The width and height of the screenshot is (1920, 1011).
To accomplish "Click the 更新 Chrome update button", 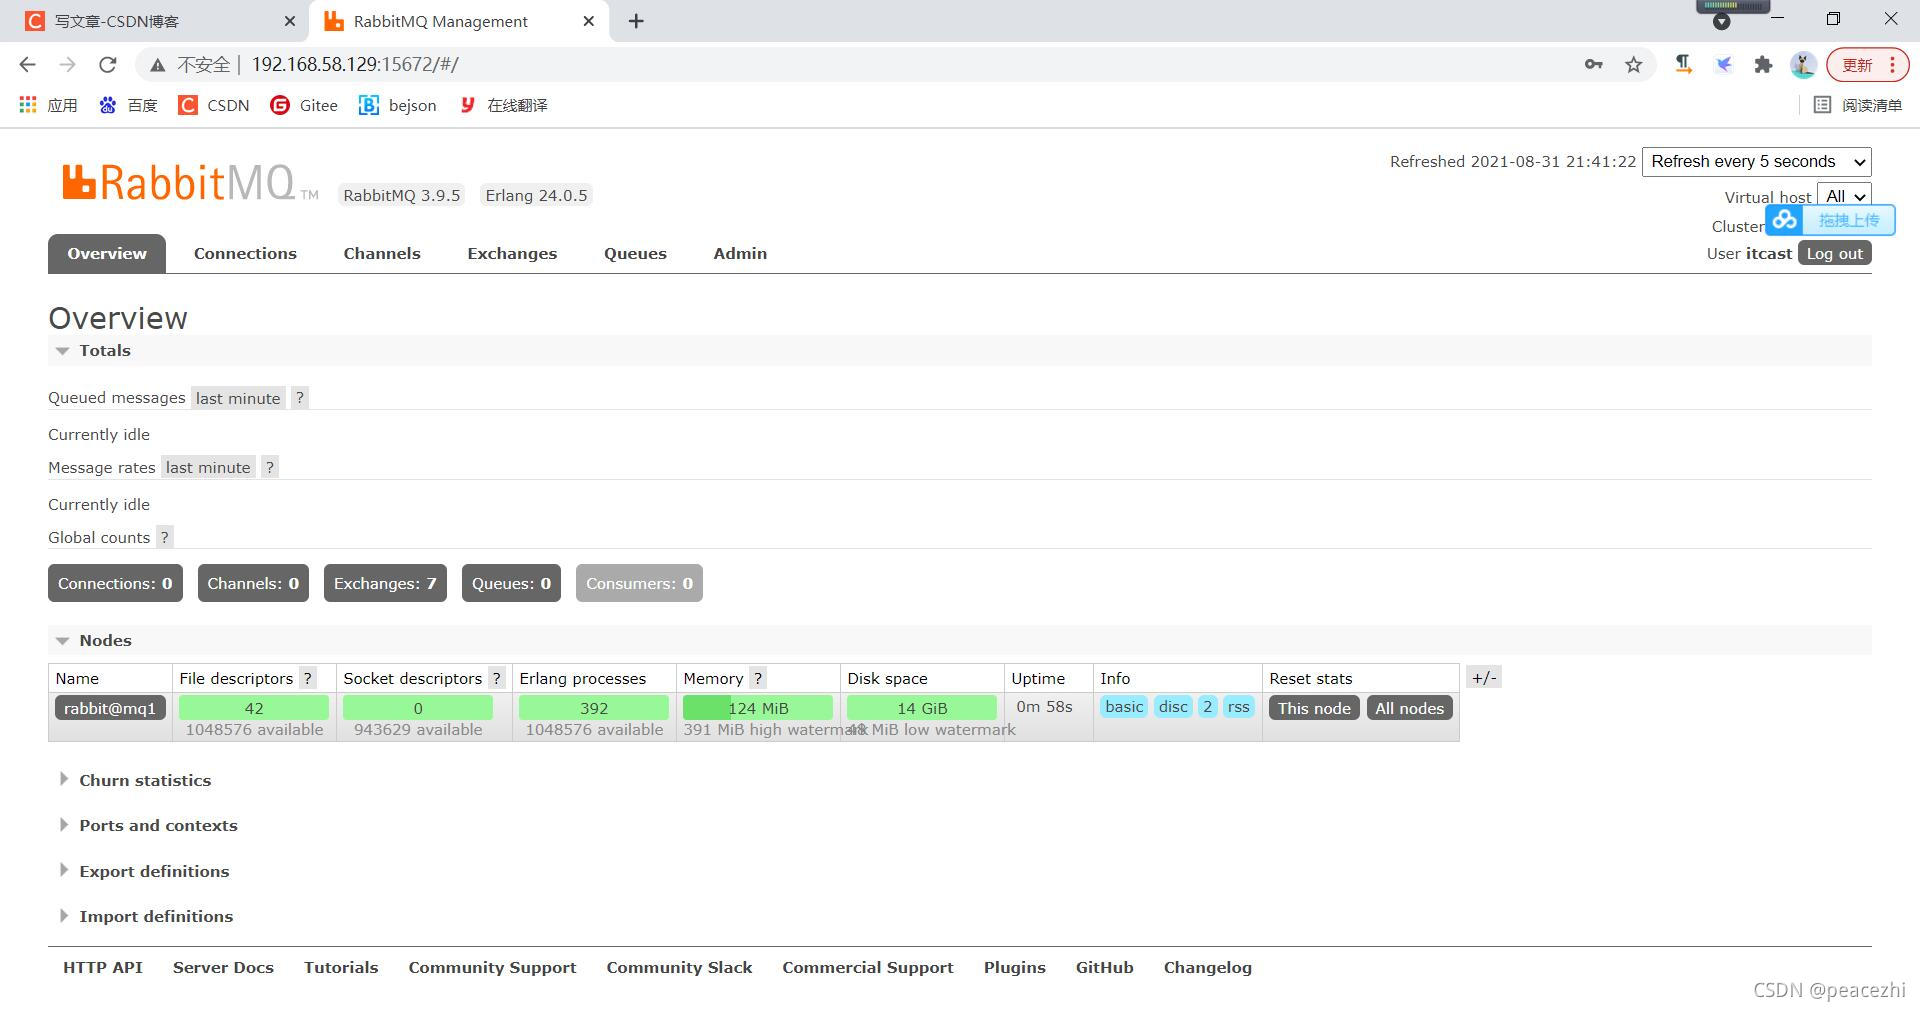I will coord(1867,64).
